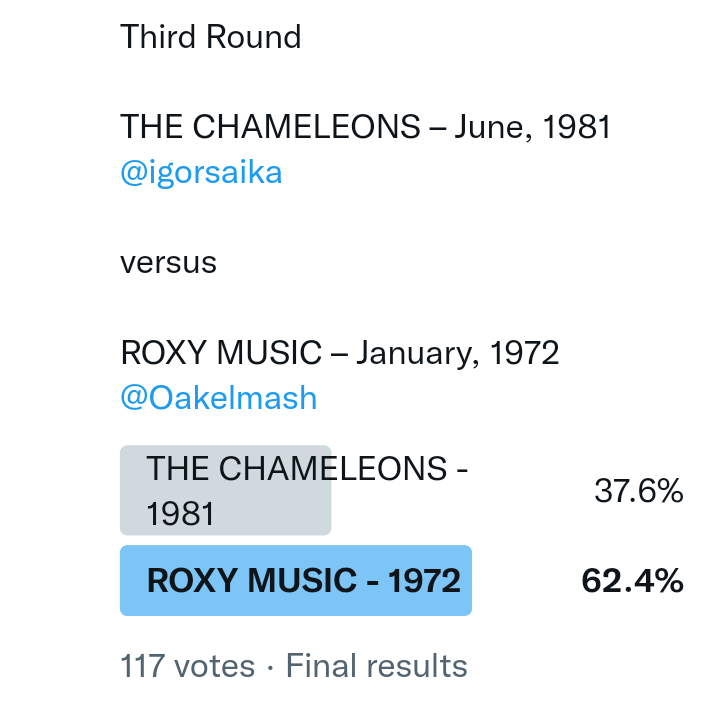Viewport: 720px width, 703px height.
Task: Click the bold 62.4% result percentage
Action: [x=632, y=581]
